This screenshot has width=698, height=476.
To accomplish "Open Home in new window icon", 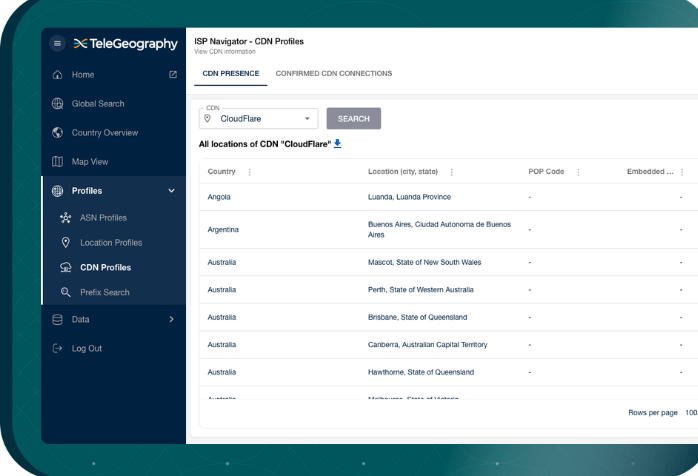I will [173, 74].
